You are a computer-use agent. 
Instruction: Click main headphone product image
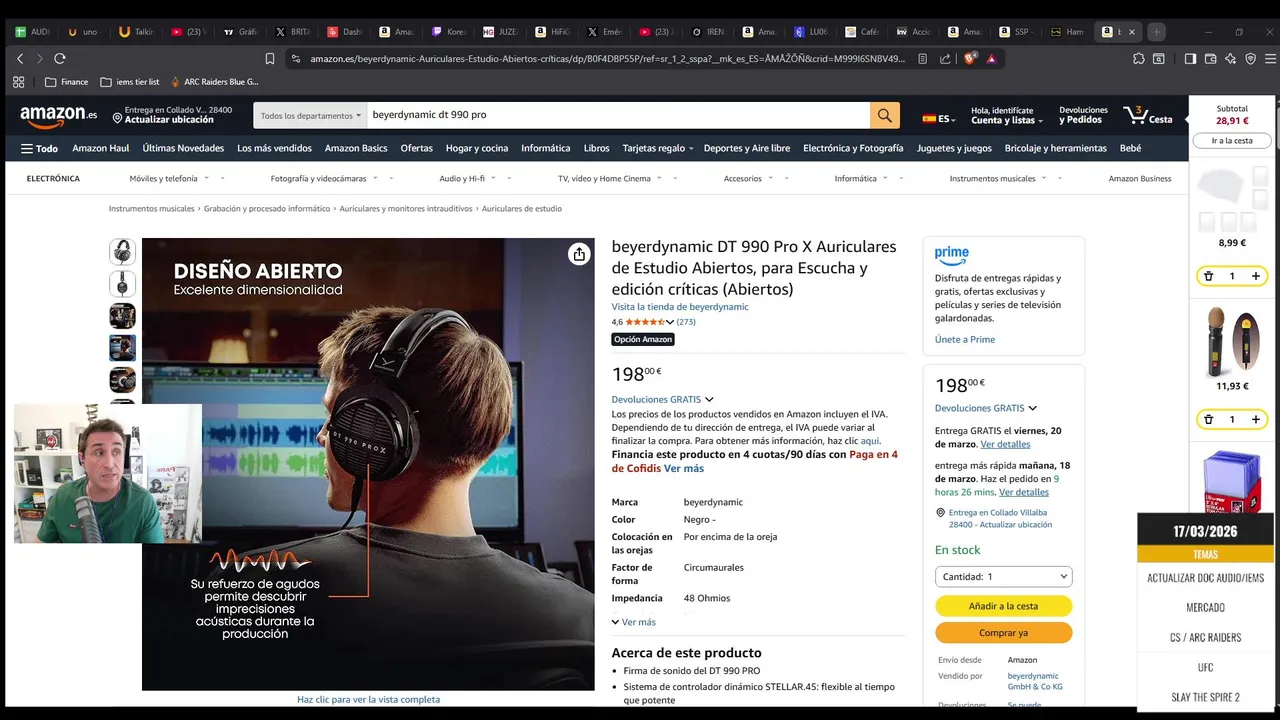(x=368, y=464)
